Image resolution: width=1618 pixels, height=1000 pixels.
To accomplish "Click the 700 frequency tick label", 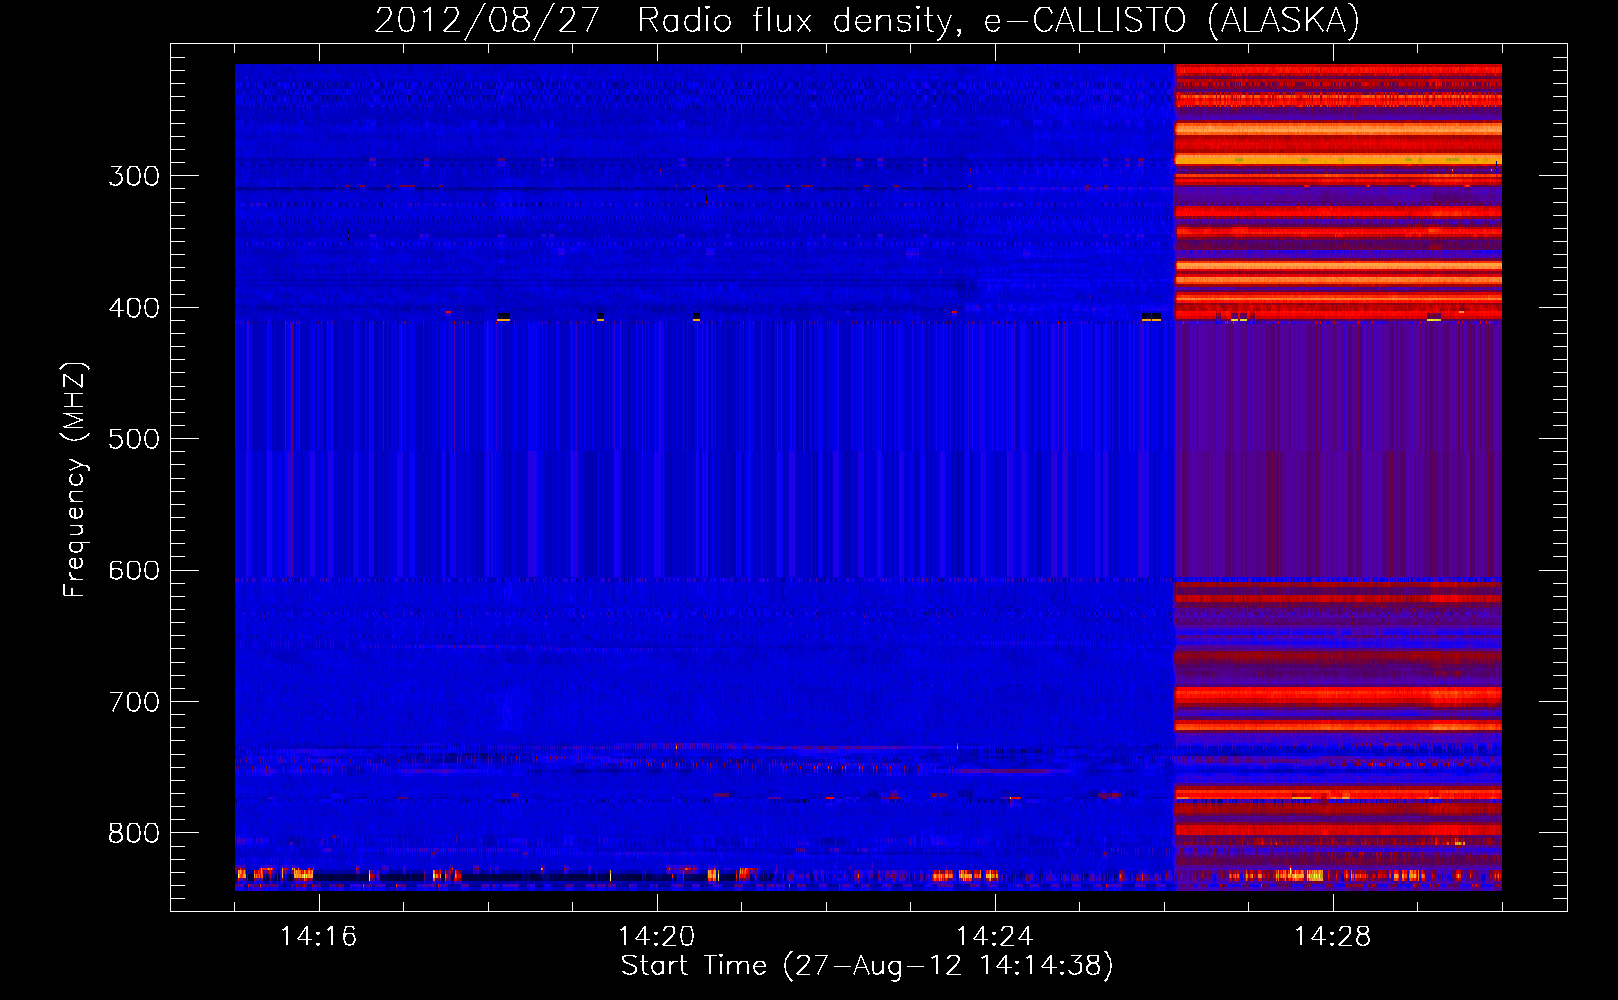I will point(134,702).
